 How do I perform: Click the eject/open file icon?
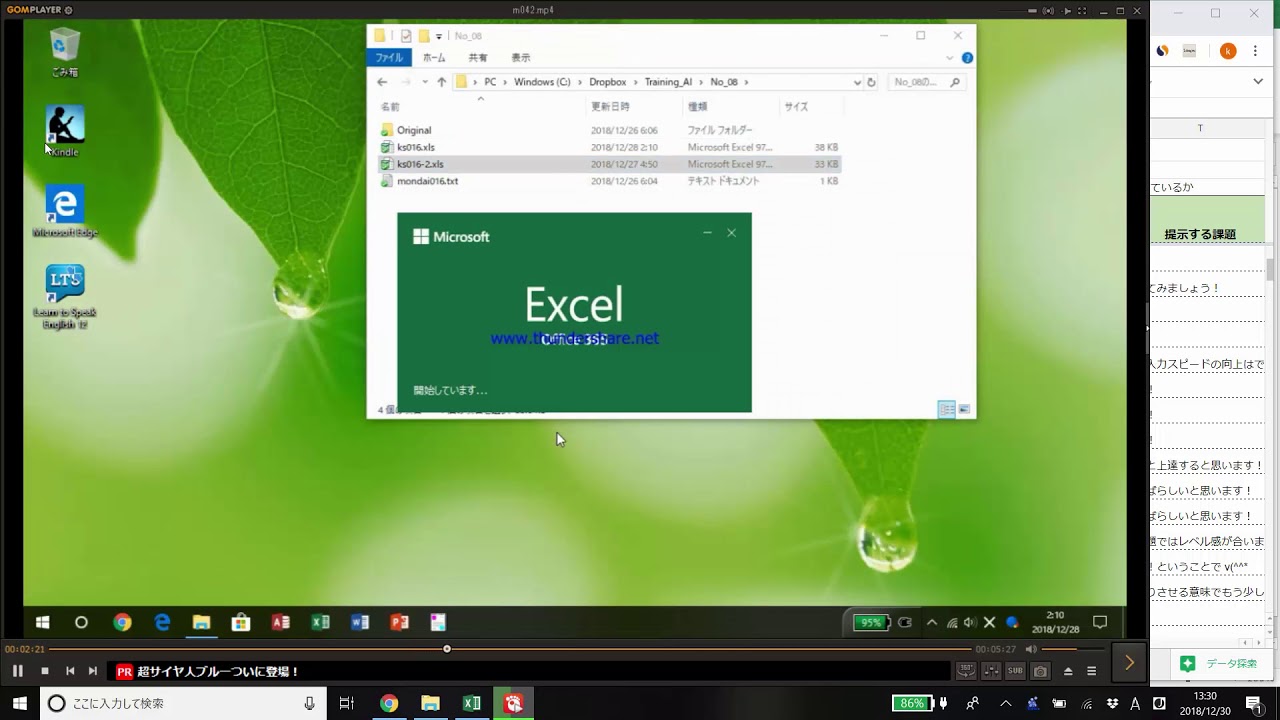coord(1068,671)
